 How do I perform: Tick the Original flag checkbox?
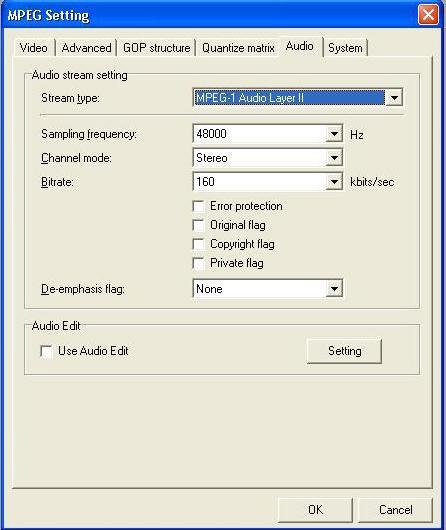pyautogui.click(x=198, y=225)
